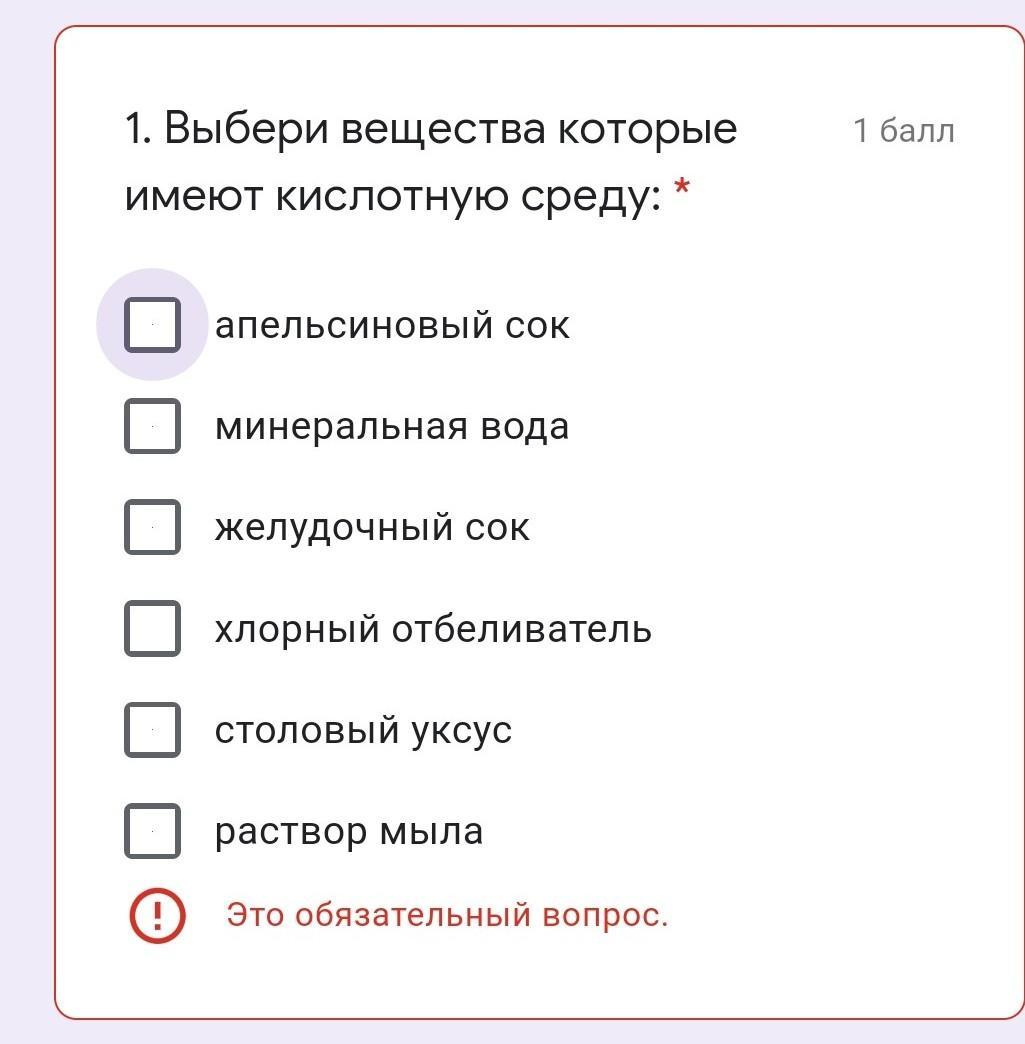Click the 'хлорный отбеливатель' answer text
The height and width of the screenshot is (1044, 1025).
coord(433,629)
